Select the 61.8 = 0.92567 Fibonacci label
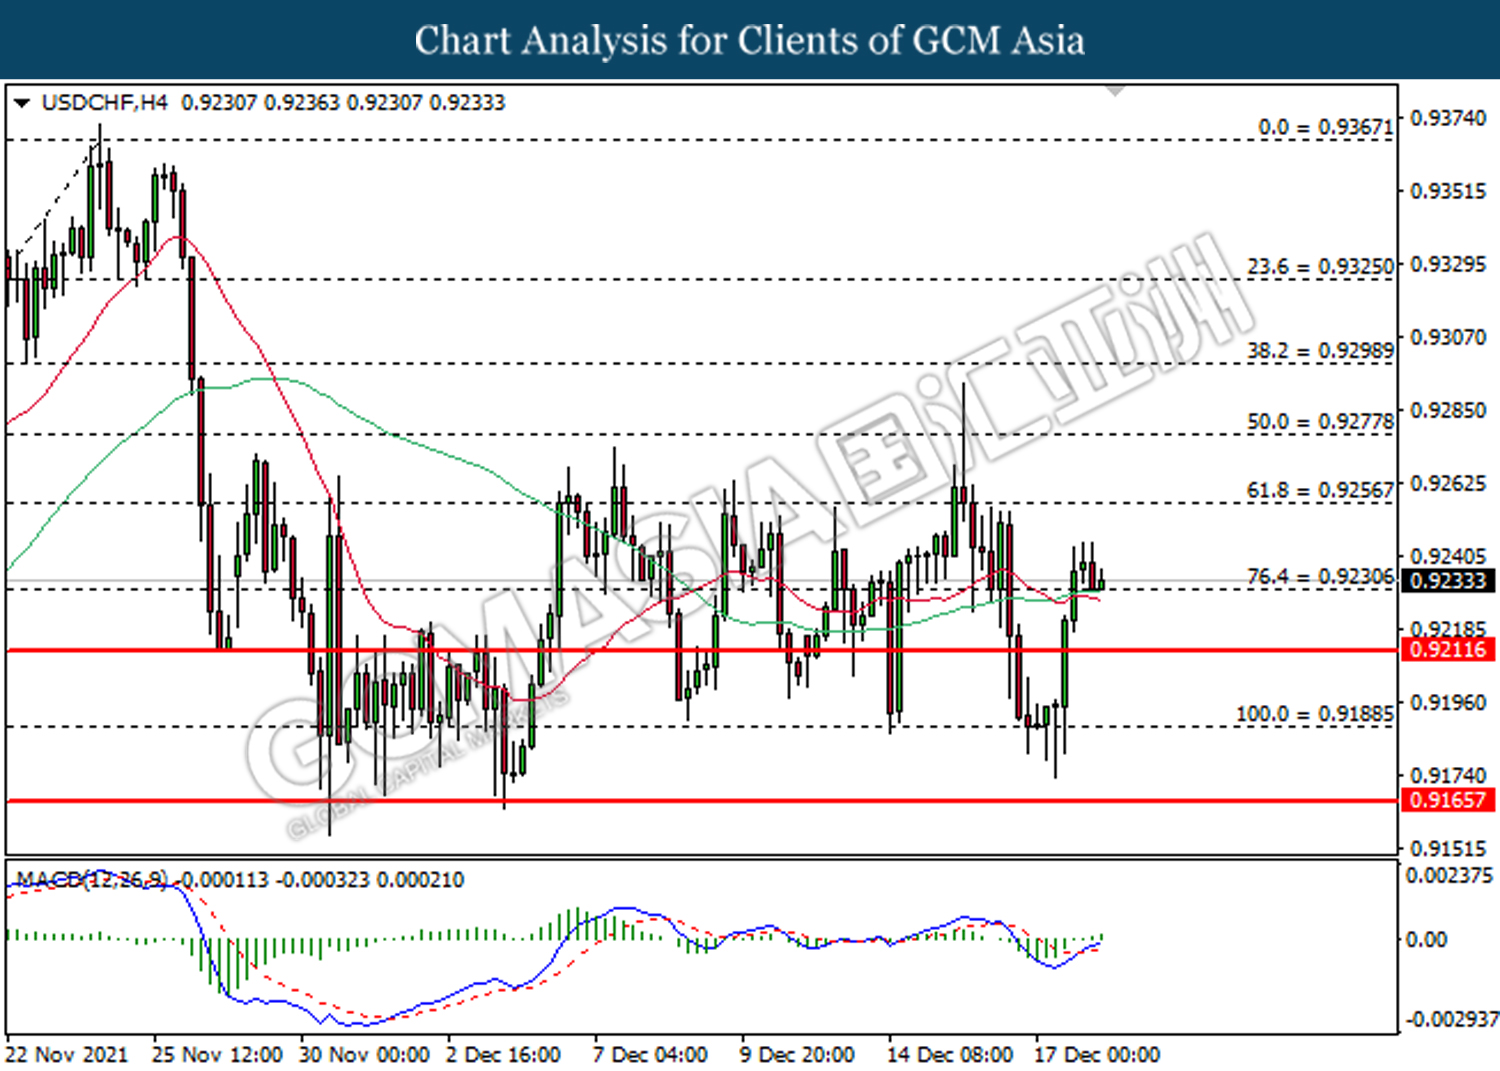 1320,490
